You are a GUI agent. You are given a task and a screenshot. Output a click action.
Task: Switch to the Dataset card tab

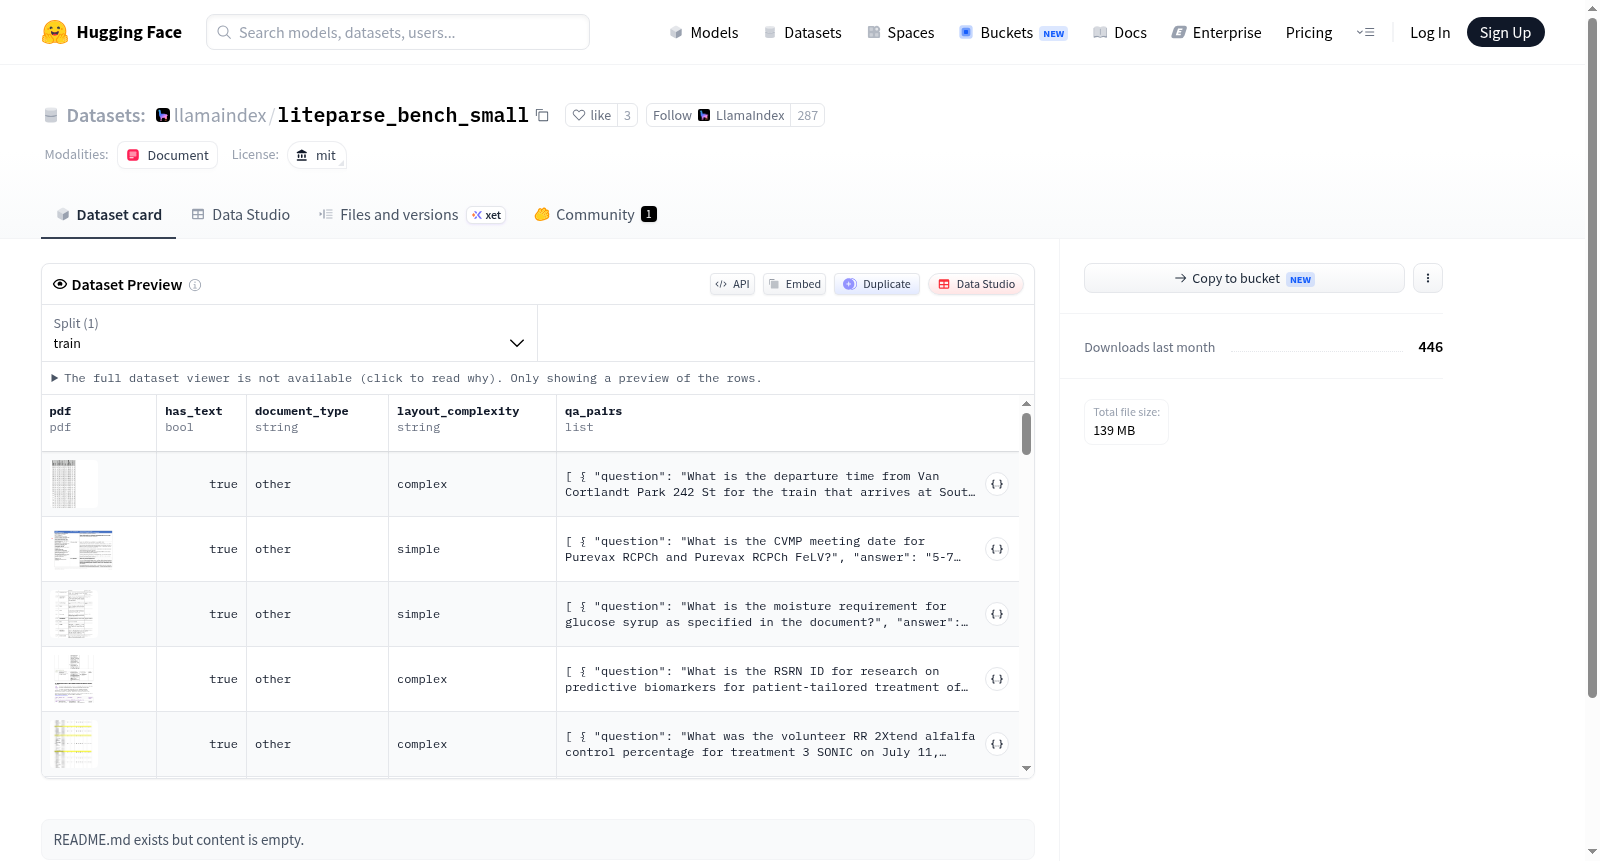(109, 214)
